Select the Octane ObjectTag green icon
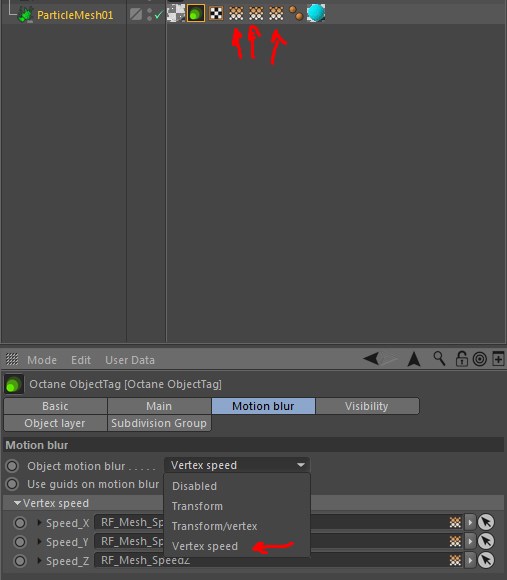Screen dimensions: 507x580 [x=196, y=14]
